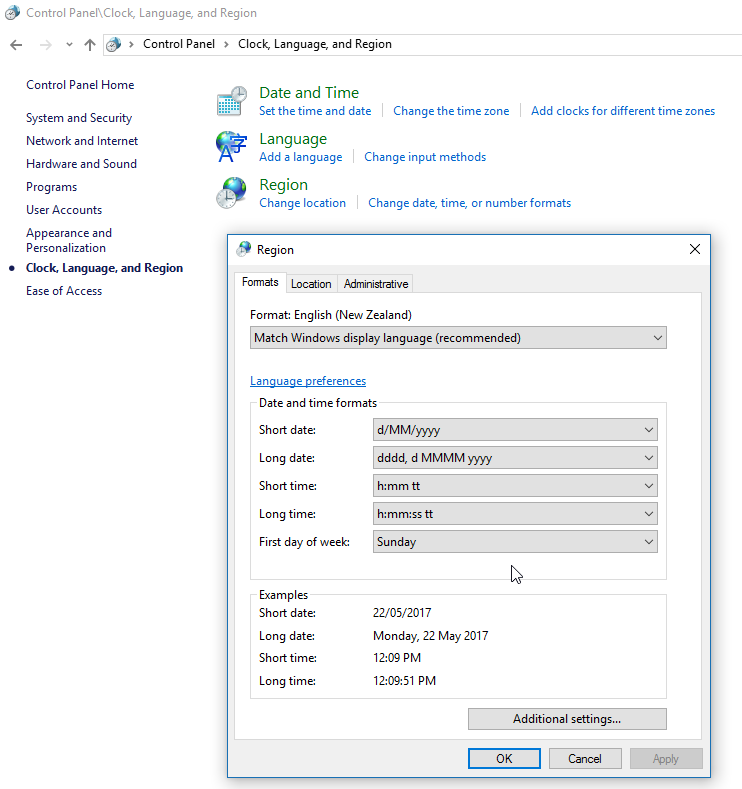This screenshot has height=789, width=742.
Task: Click the Cancel button
Action: click(x=585, y=759)
